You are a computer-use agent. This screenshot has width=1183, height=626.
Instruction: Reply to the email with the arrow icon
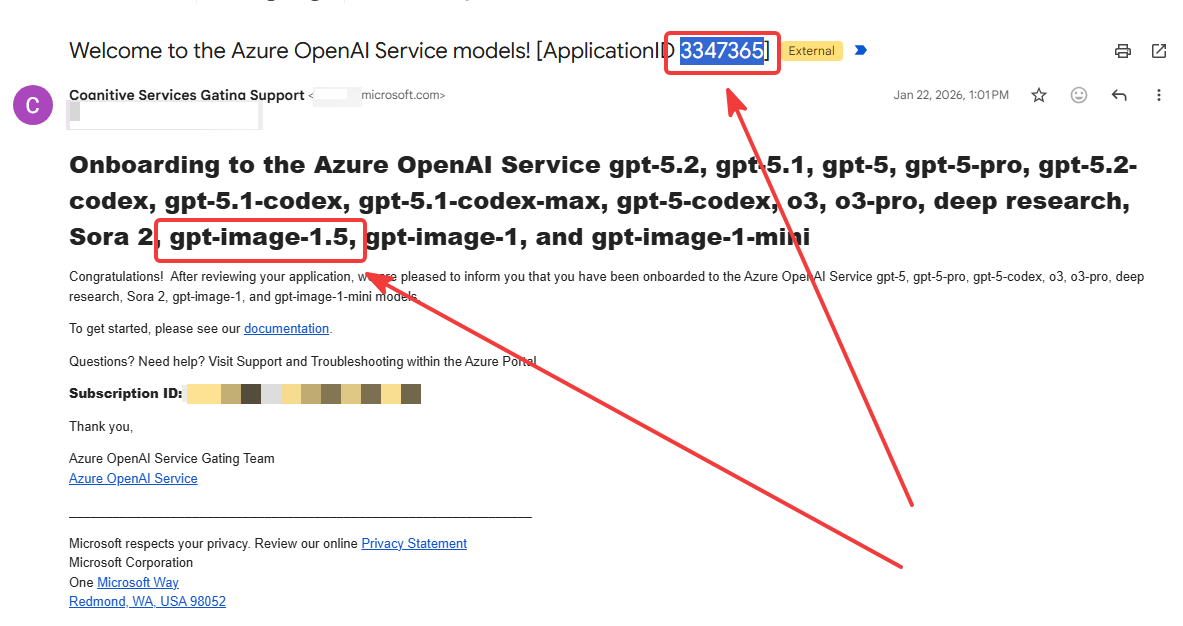[x=1119, y=95]
